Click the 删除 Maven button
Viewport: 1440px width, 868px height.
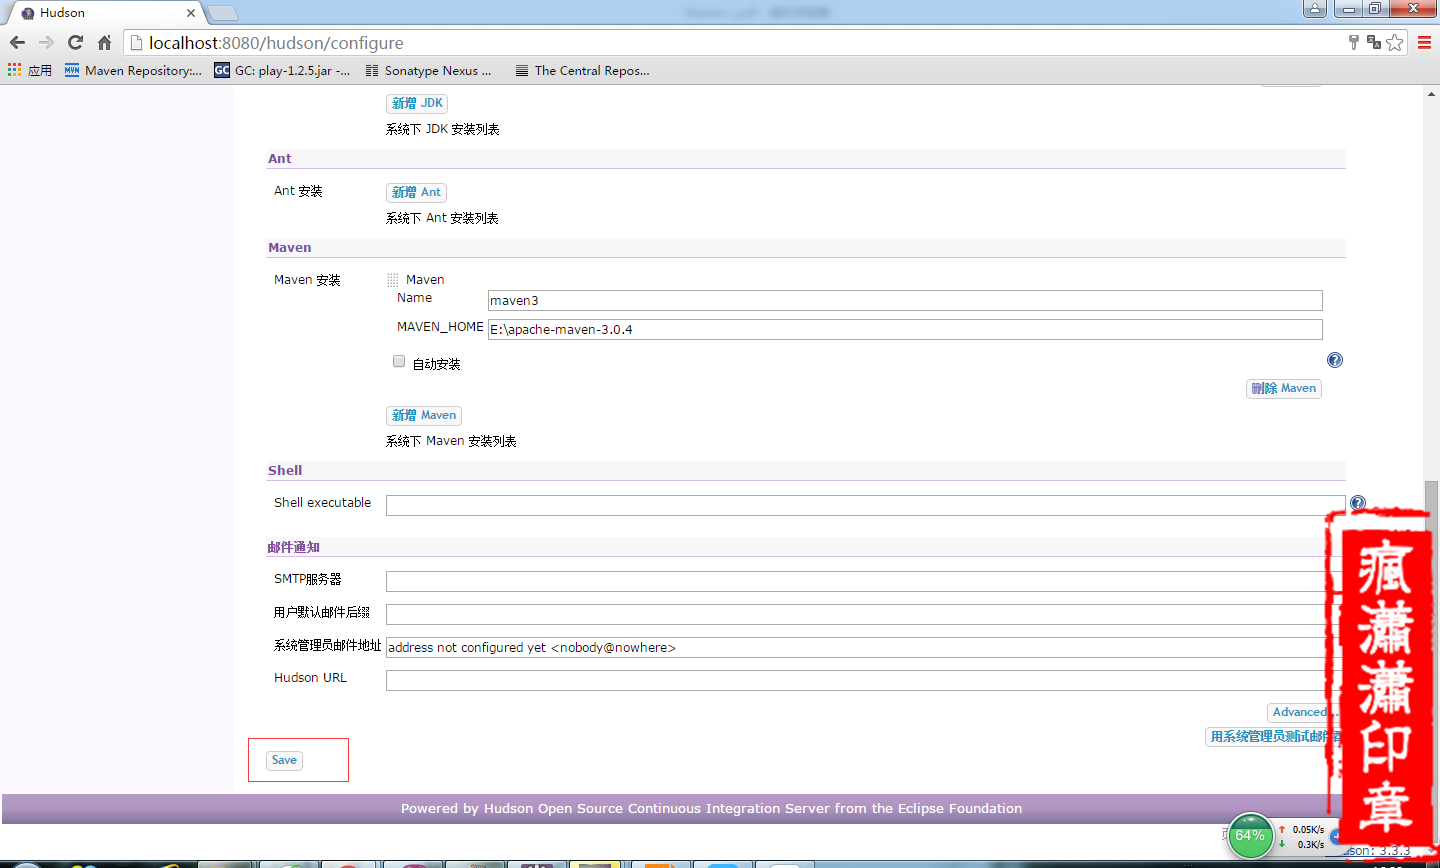coord(1284,389)
